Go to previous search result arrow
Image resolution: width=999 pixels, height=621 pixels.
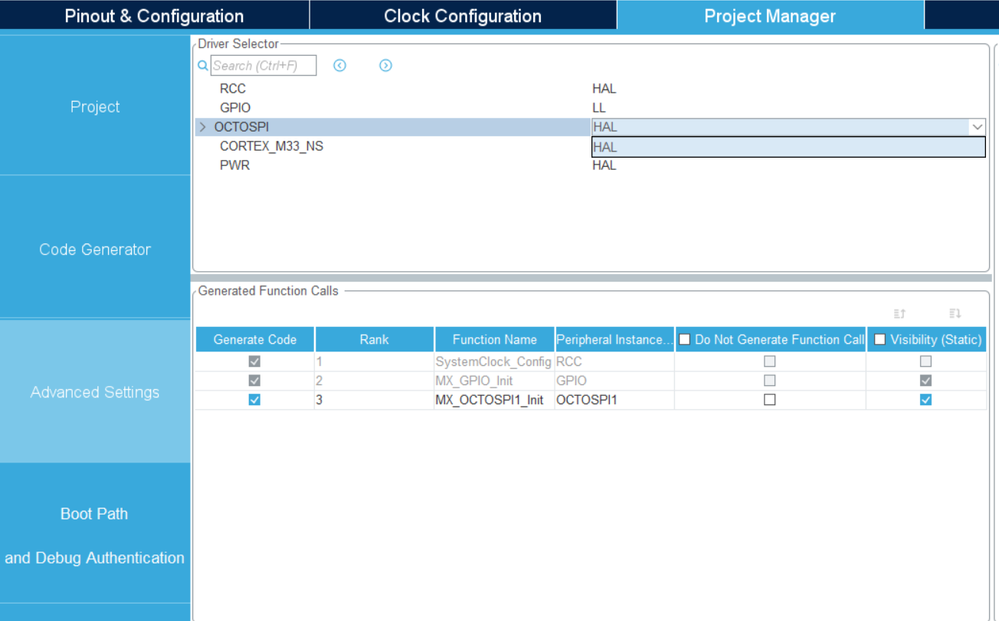[x=340, y=66]
